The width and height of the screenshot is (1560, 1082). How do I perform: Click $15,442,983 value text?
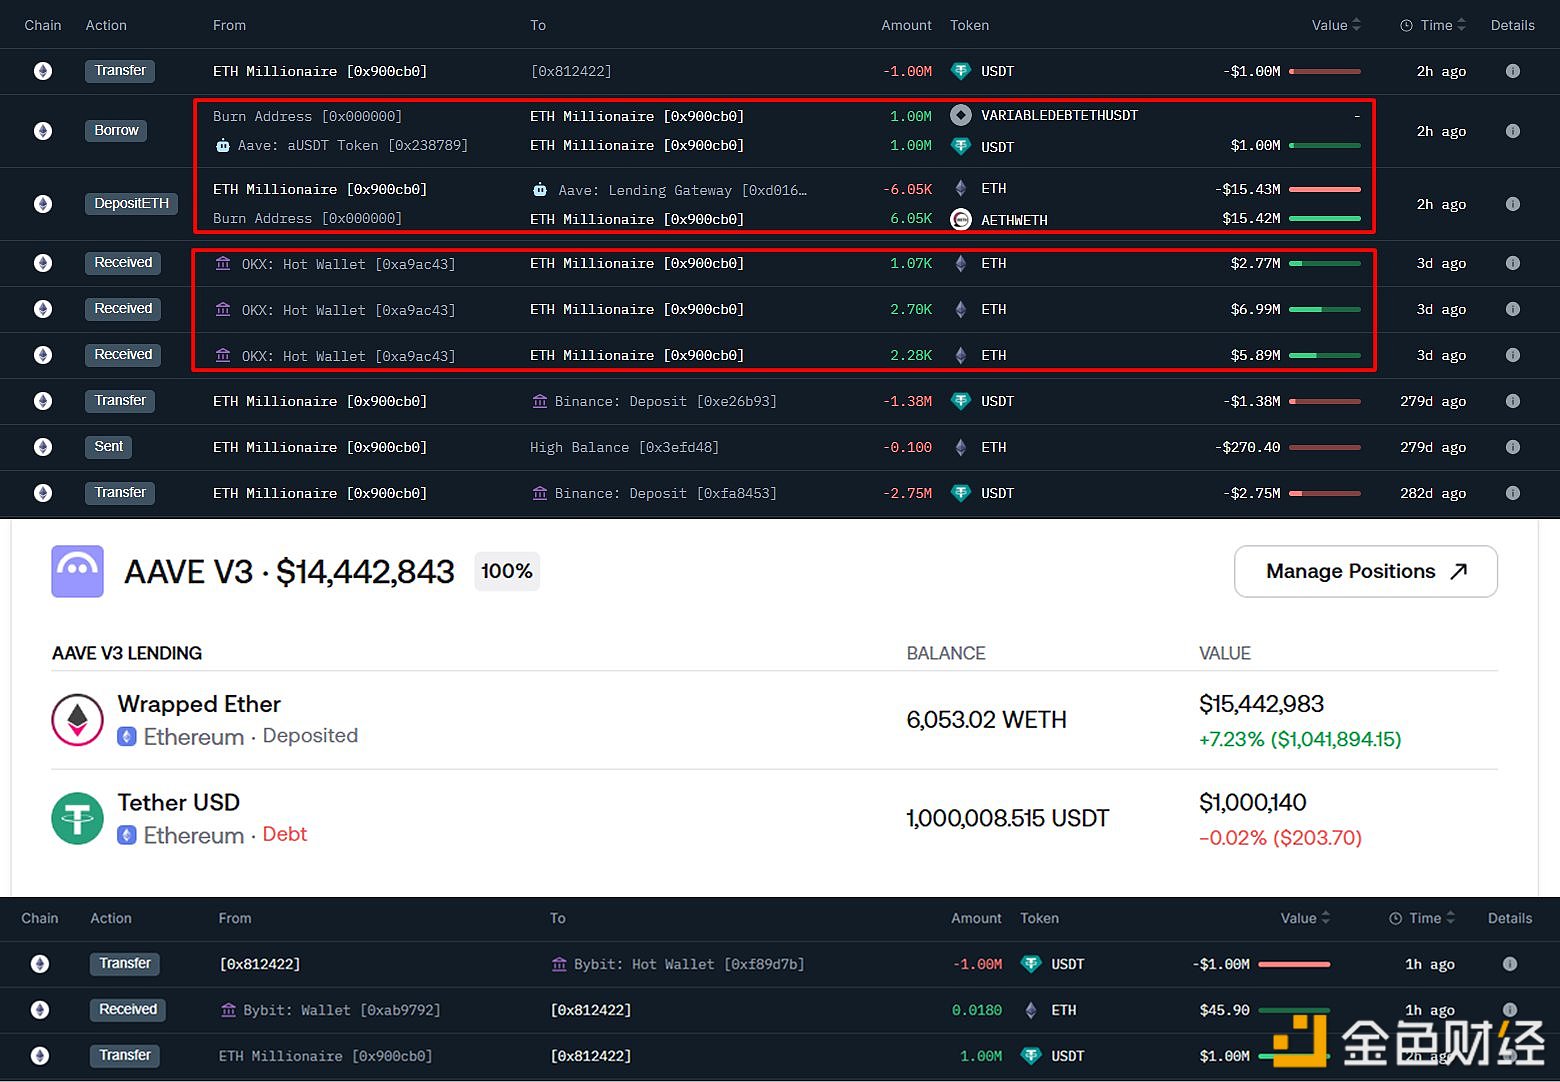click(x=1261, y=704)
